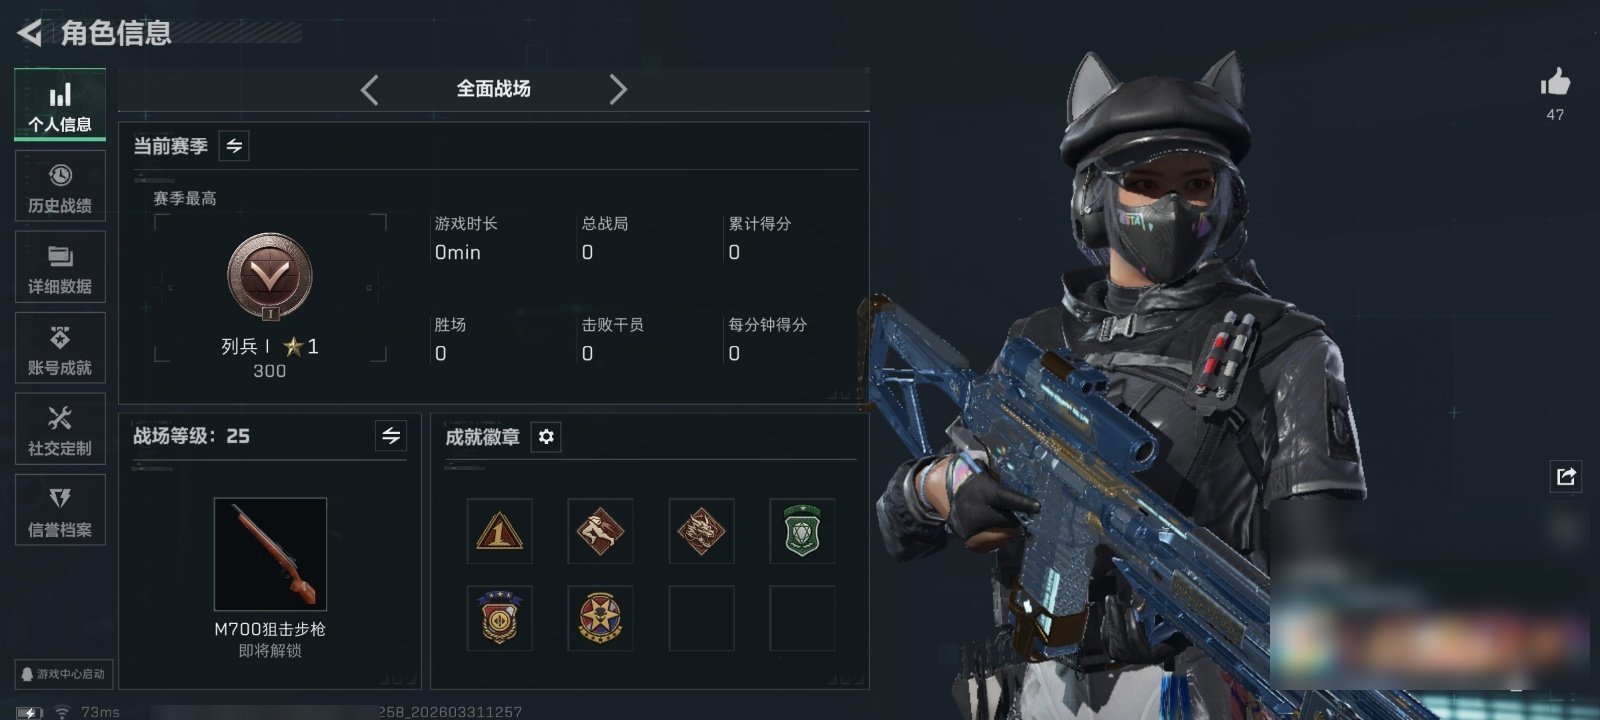Click the M700狙击步枪 weapon thumbnail
1600x720 pixels.
pyautogui.click(x=270, y=554)
